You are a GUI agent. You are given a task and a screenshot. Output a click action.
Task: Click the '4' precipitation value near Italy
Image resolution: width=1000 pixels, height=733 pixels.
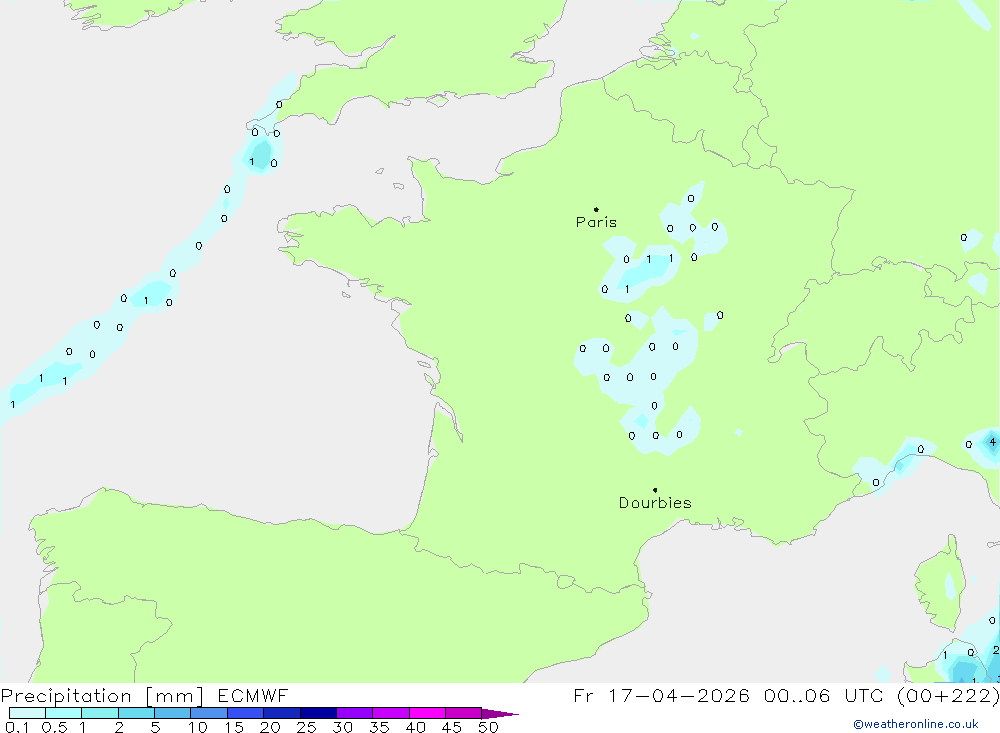(992, 441)
